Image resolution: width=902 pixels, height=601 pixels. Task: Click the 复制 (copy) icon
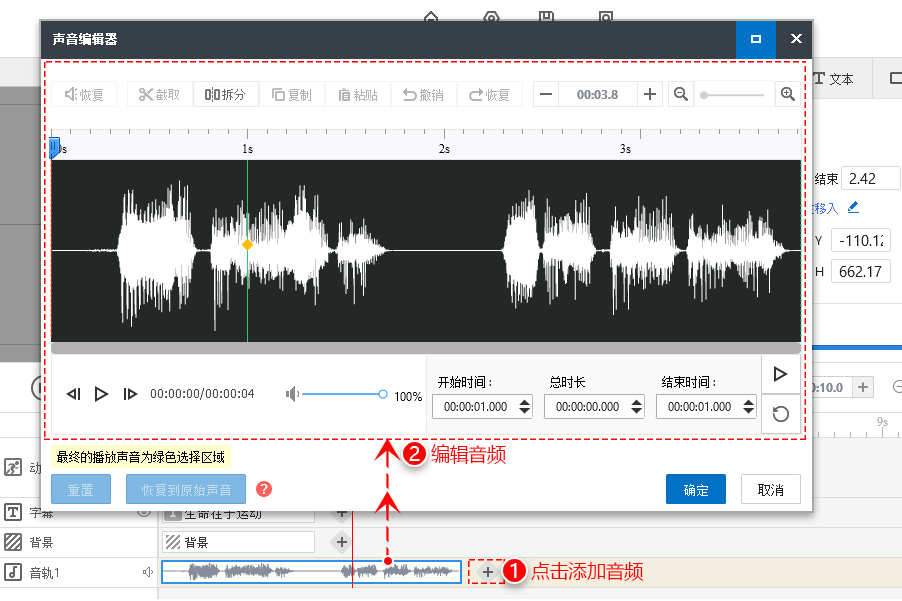point(292,93)
